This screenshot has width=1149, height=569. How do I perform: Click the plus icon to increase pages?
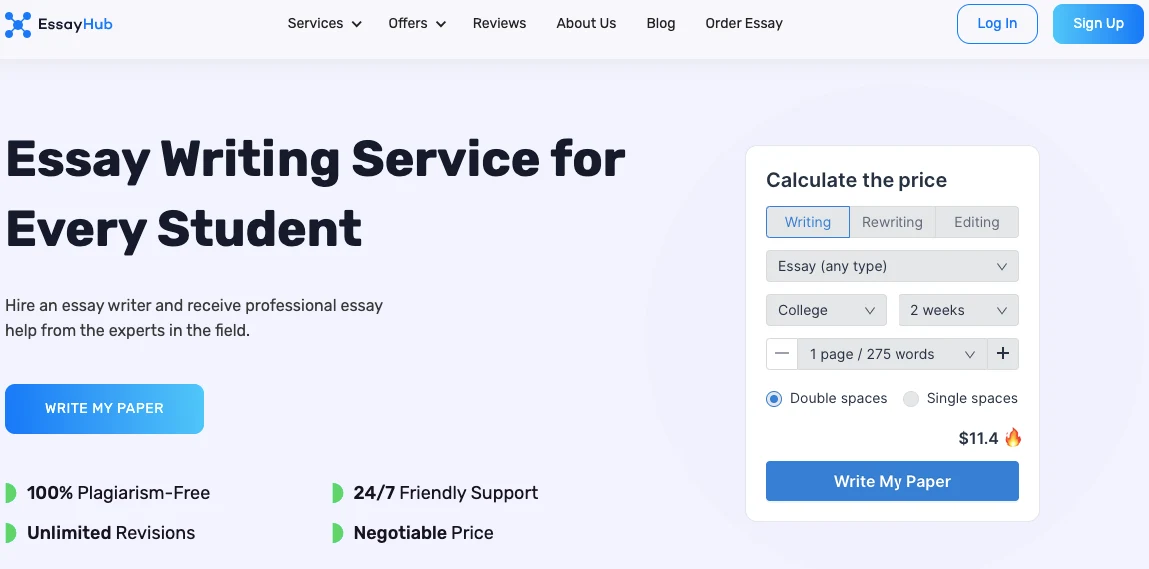pos(1003,354)
